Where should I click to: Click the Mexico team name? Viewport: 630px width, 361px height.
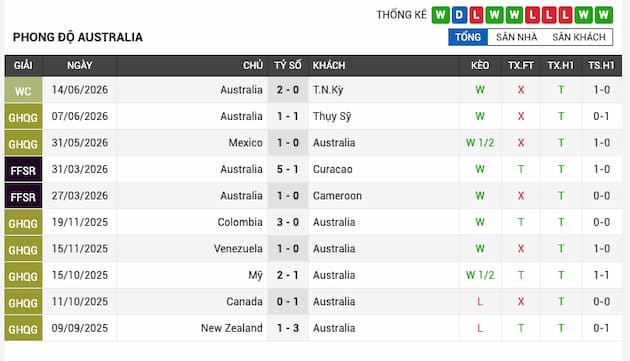click(x=245, y=143)
